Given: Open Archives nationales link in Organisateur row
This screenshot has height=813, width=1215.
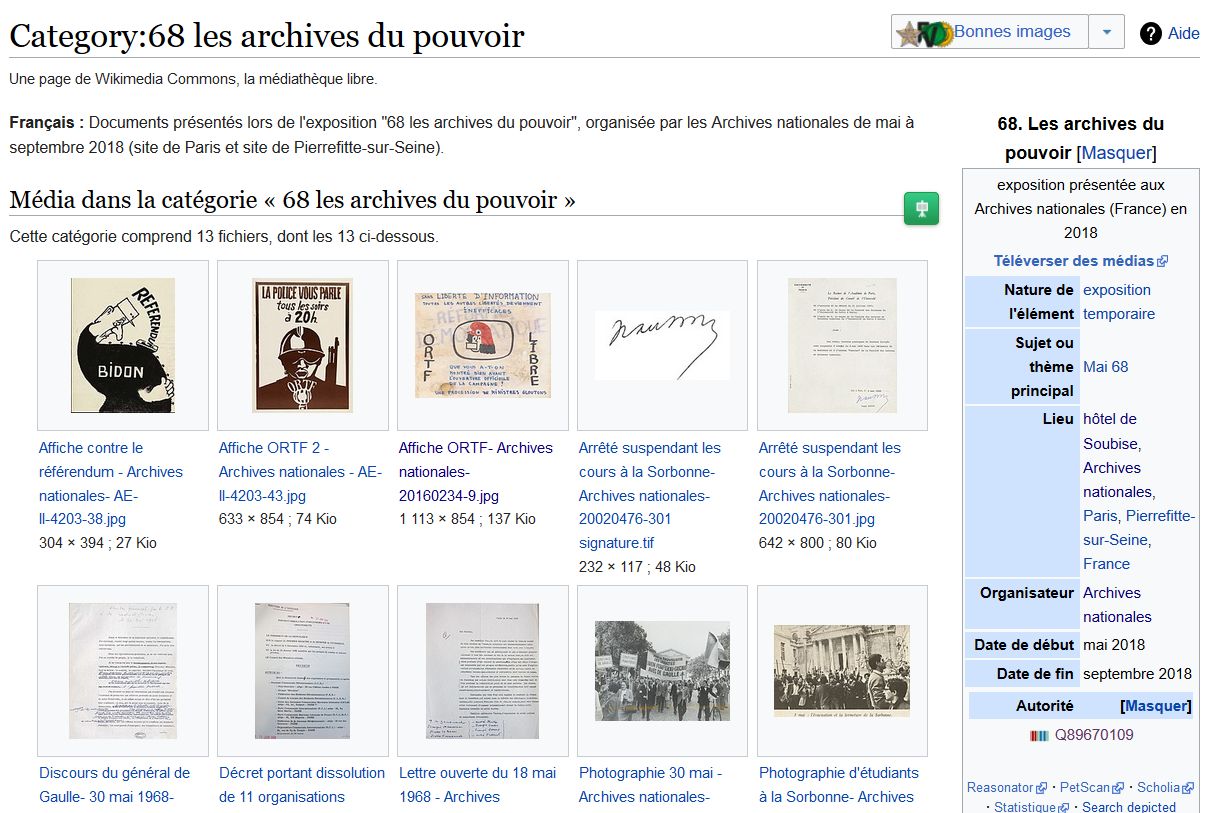Looking at the screenshot, I should pyautogui.click(x=1118, y=605).
